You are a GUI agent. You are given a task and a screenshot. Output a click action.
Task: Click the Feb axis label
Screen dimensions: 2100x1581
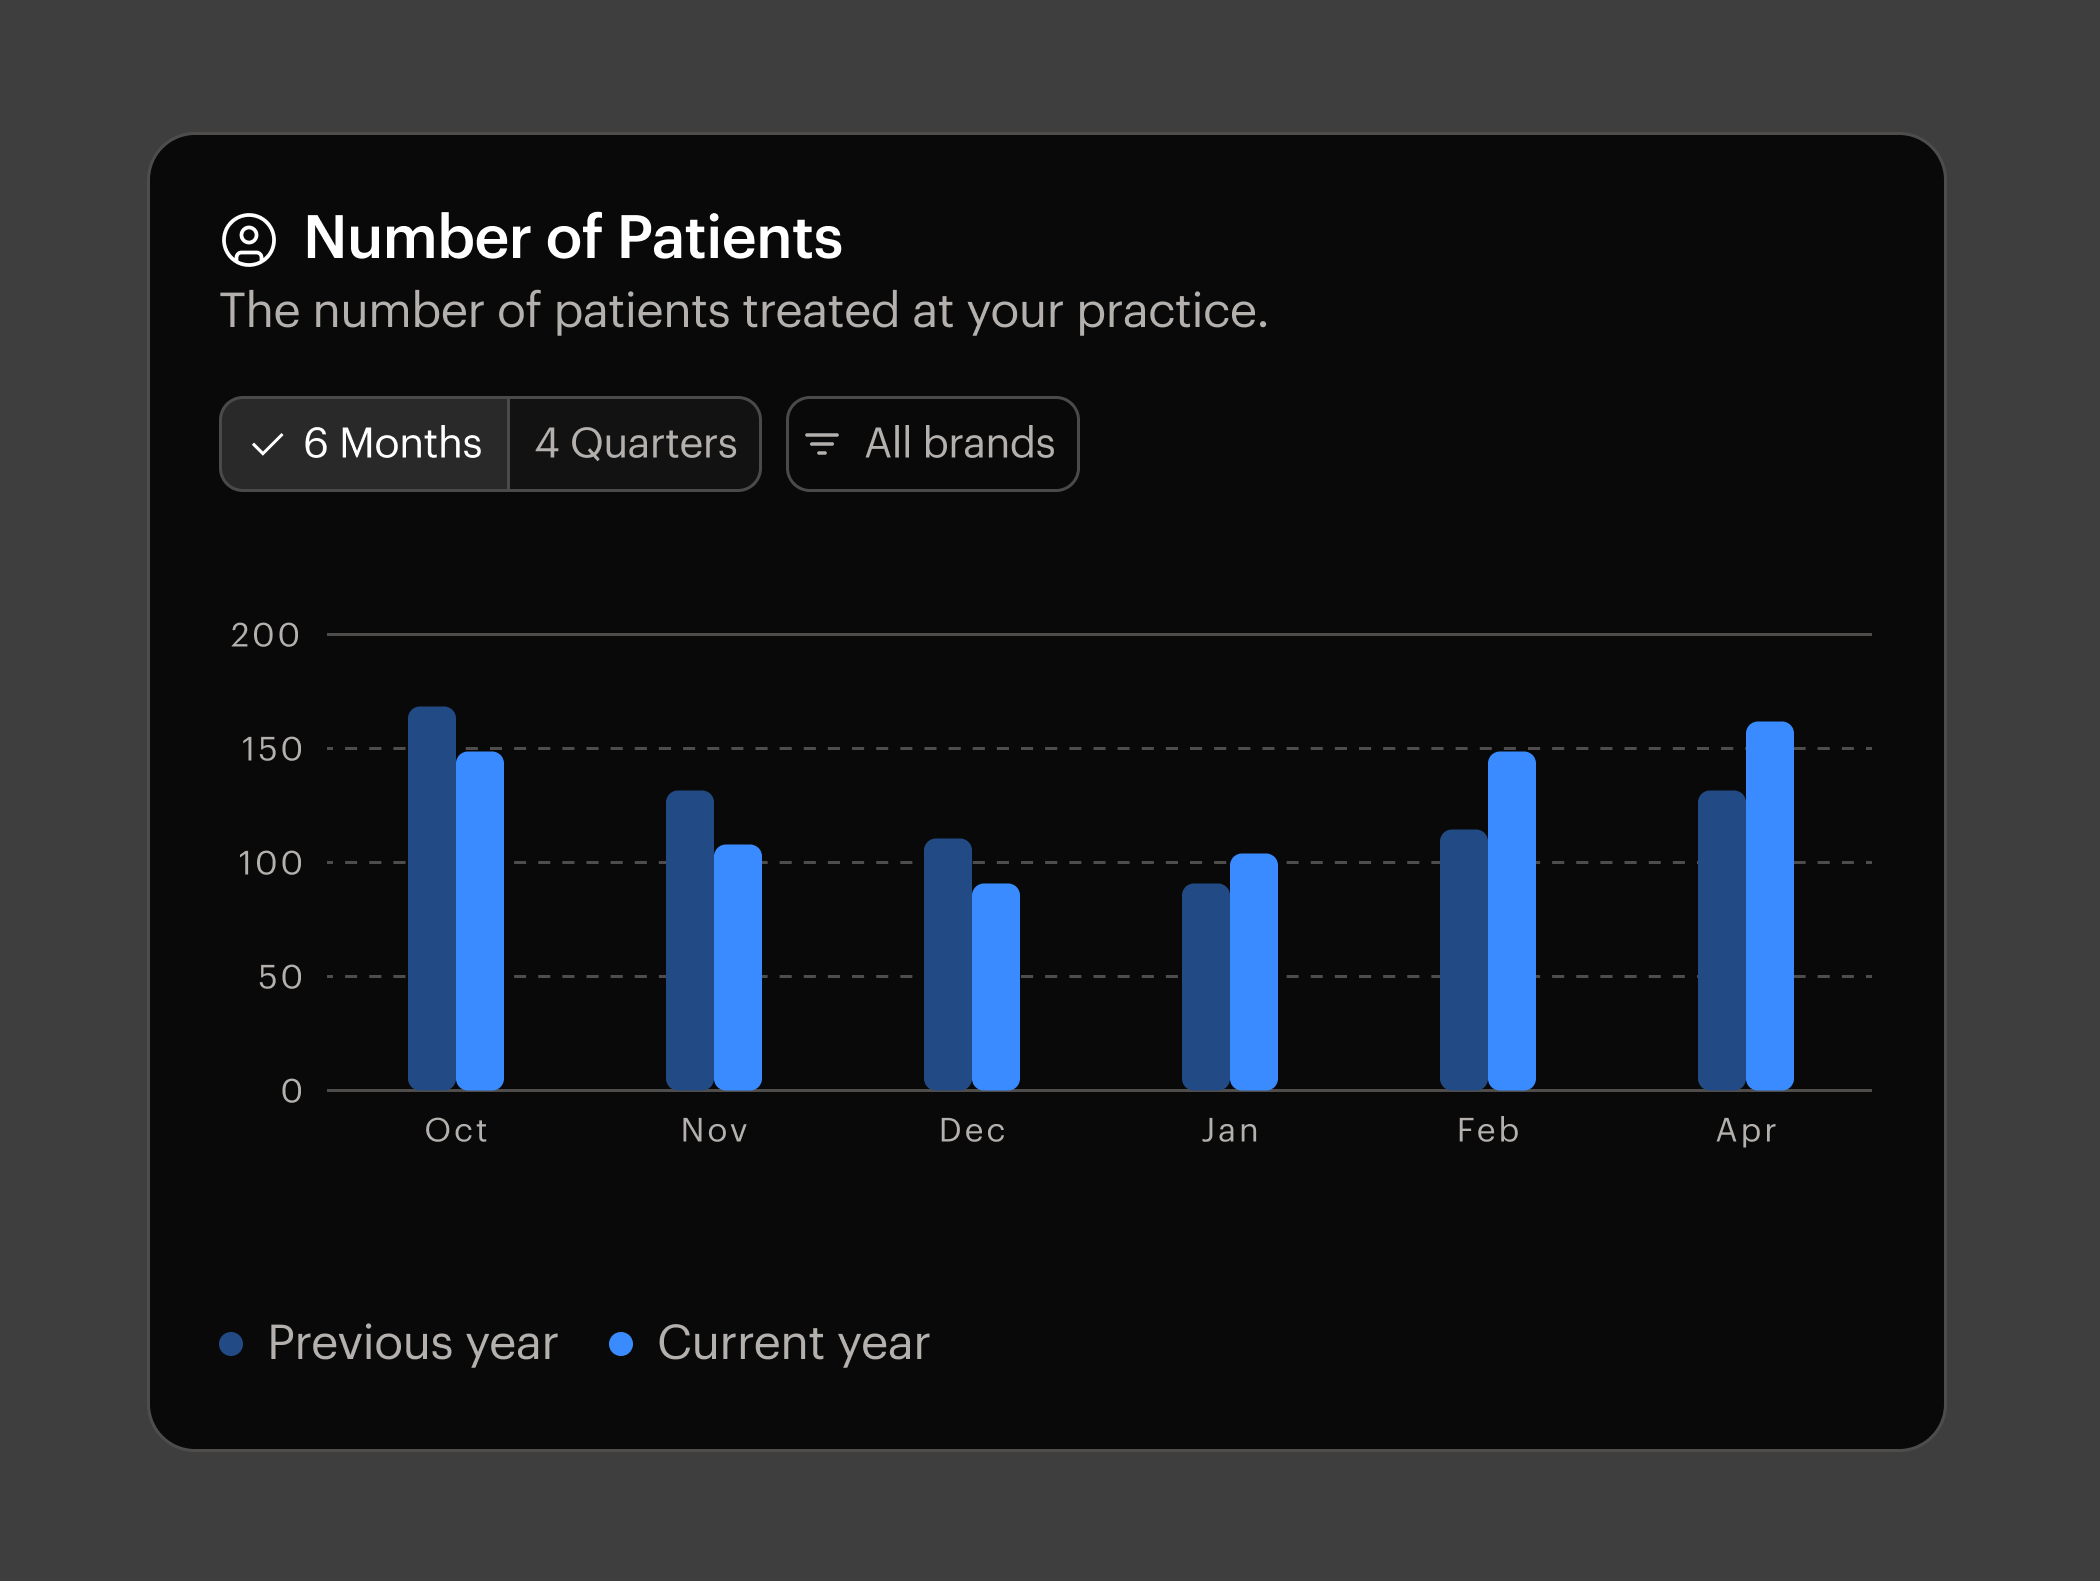point(1488,1130)
